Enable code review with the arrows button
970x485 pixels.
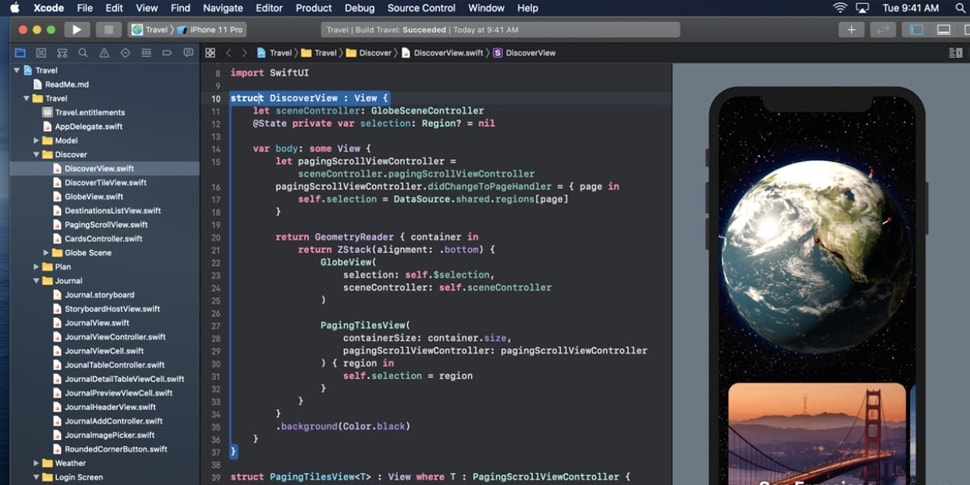pos(883,30)
